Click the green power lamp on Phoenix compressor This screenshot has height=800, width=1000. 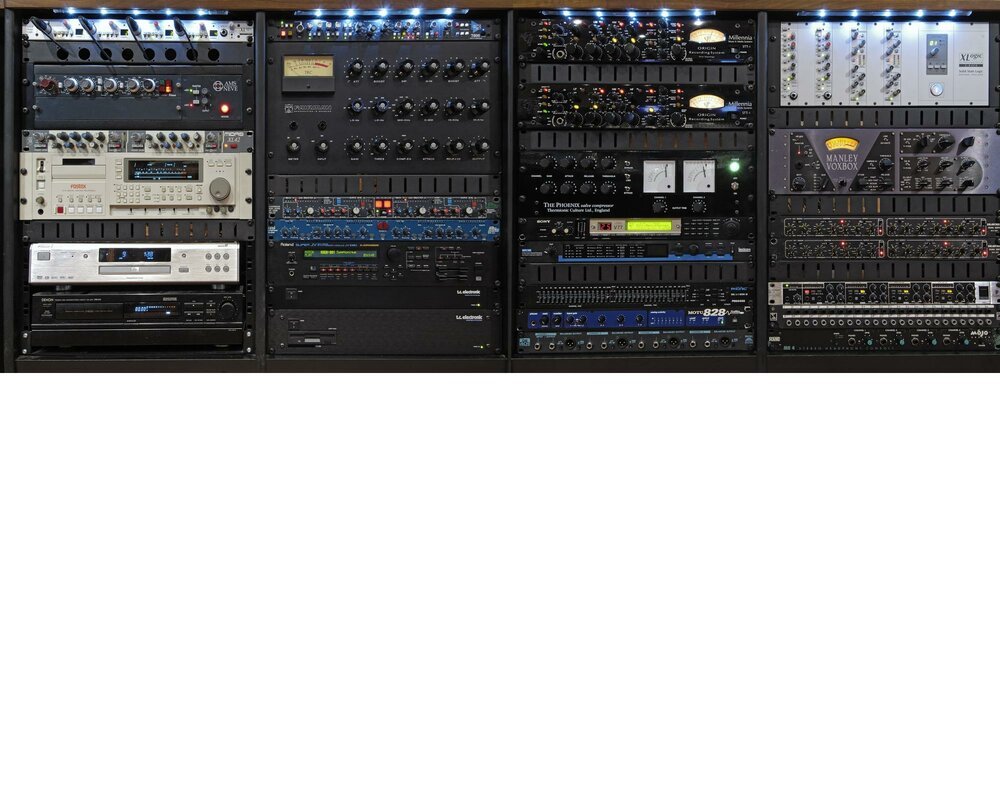[734, 167]
